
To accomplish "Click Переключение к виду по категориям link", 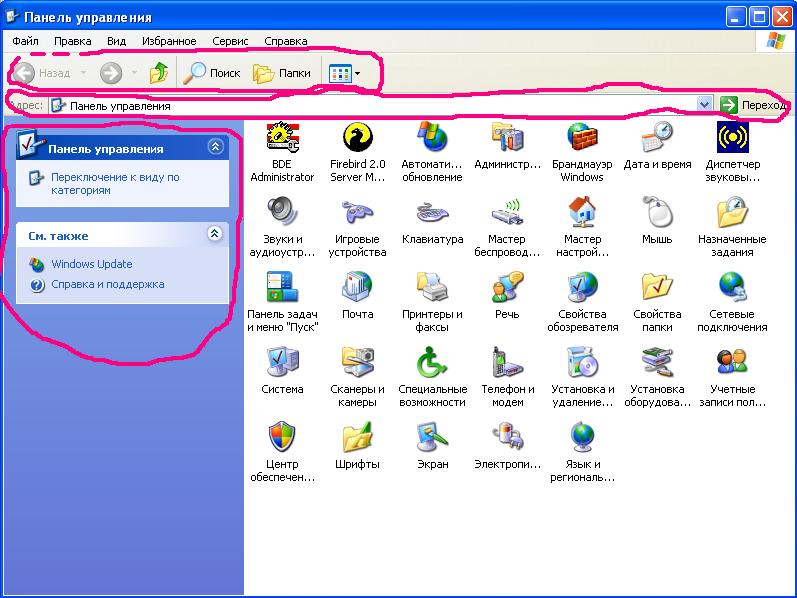I will click(x=115, y=183).
